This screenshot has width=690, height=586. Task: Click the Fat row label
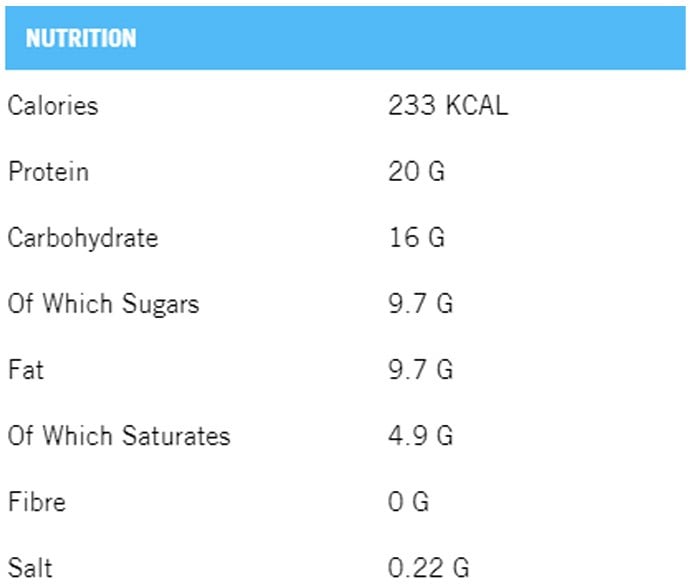tap(25, 370)
